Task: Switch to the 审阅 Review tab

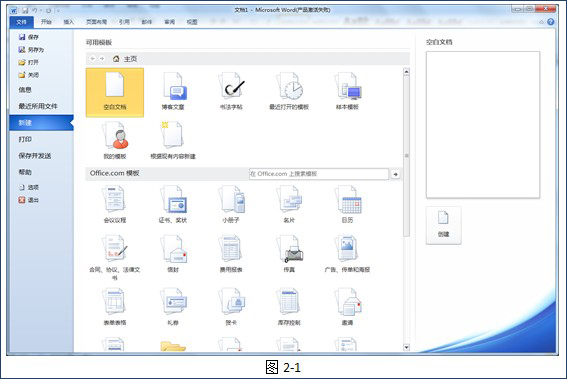Action: point(169,22)
